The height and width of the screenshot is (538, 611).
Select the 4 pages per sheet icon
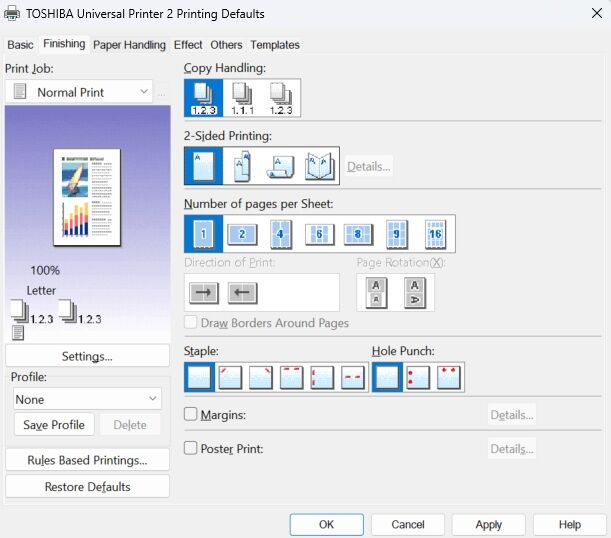(x=280, y=234)
